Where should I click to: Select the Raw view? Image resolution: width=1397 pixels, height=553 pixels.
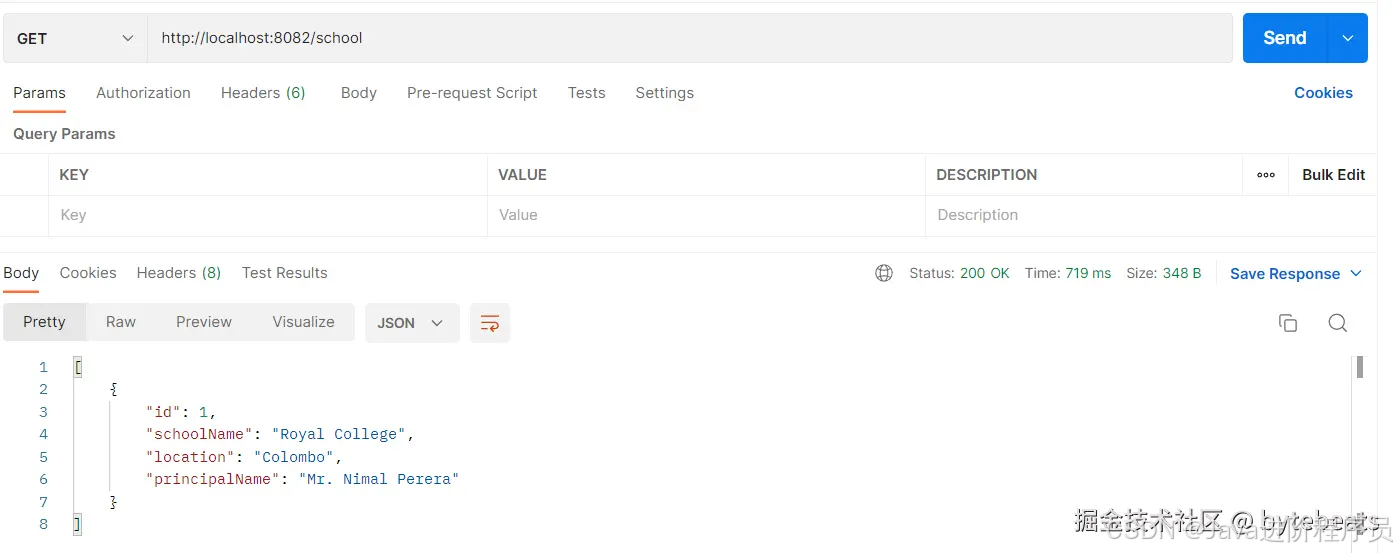(x=121, y=322)
